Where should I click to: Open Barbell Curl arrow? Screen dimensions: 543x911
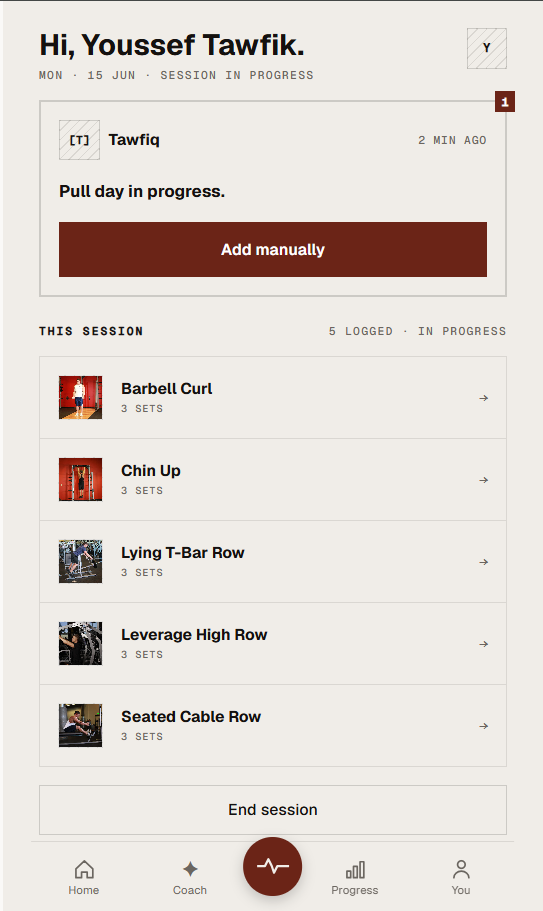(x=483, y=398)
